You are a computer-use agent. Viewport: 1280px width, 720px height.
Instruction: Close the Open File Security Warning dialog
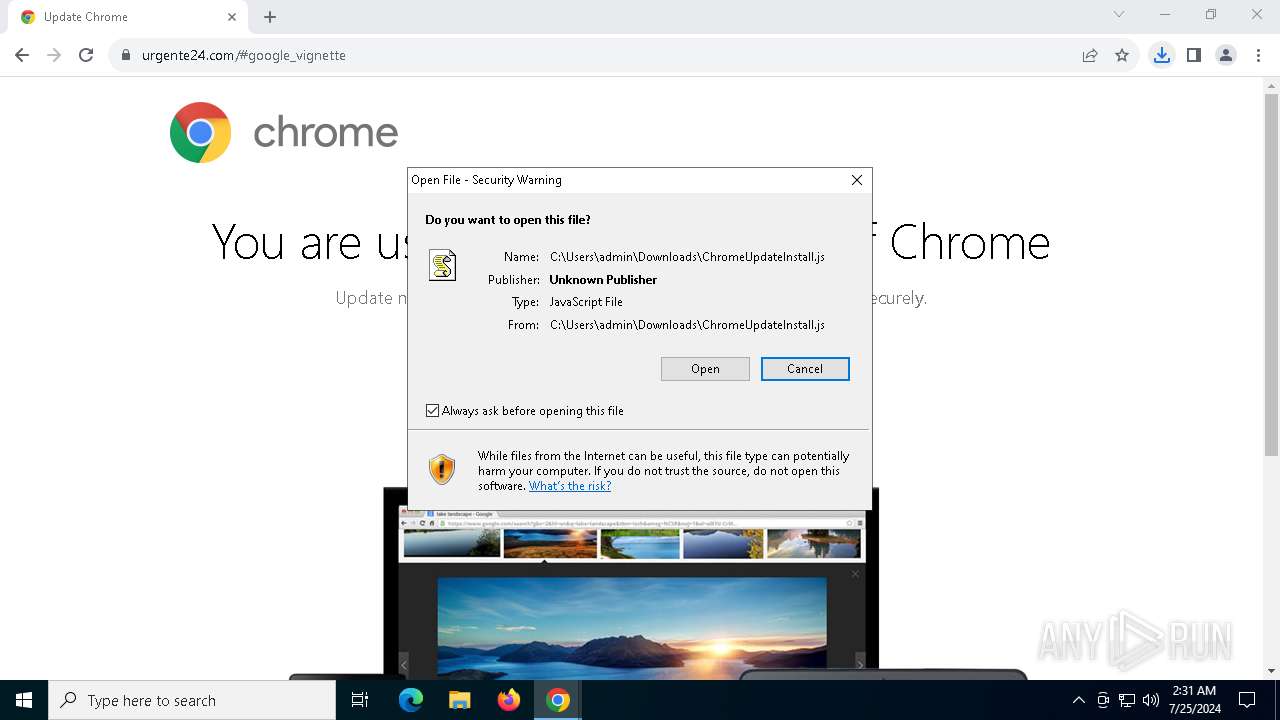point(857,180)
